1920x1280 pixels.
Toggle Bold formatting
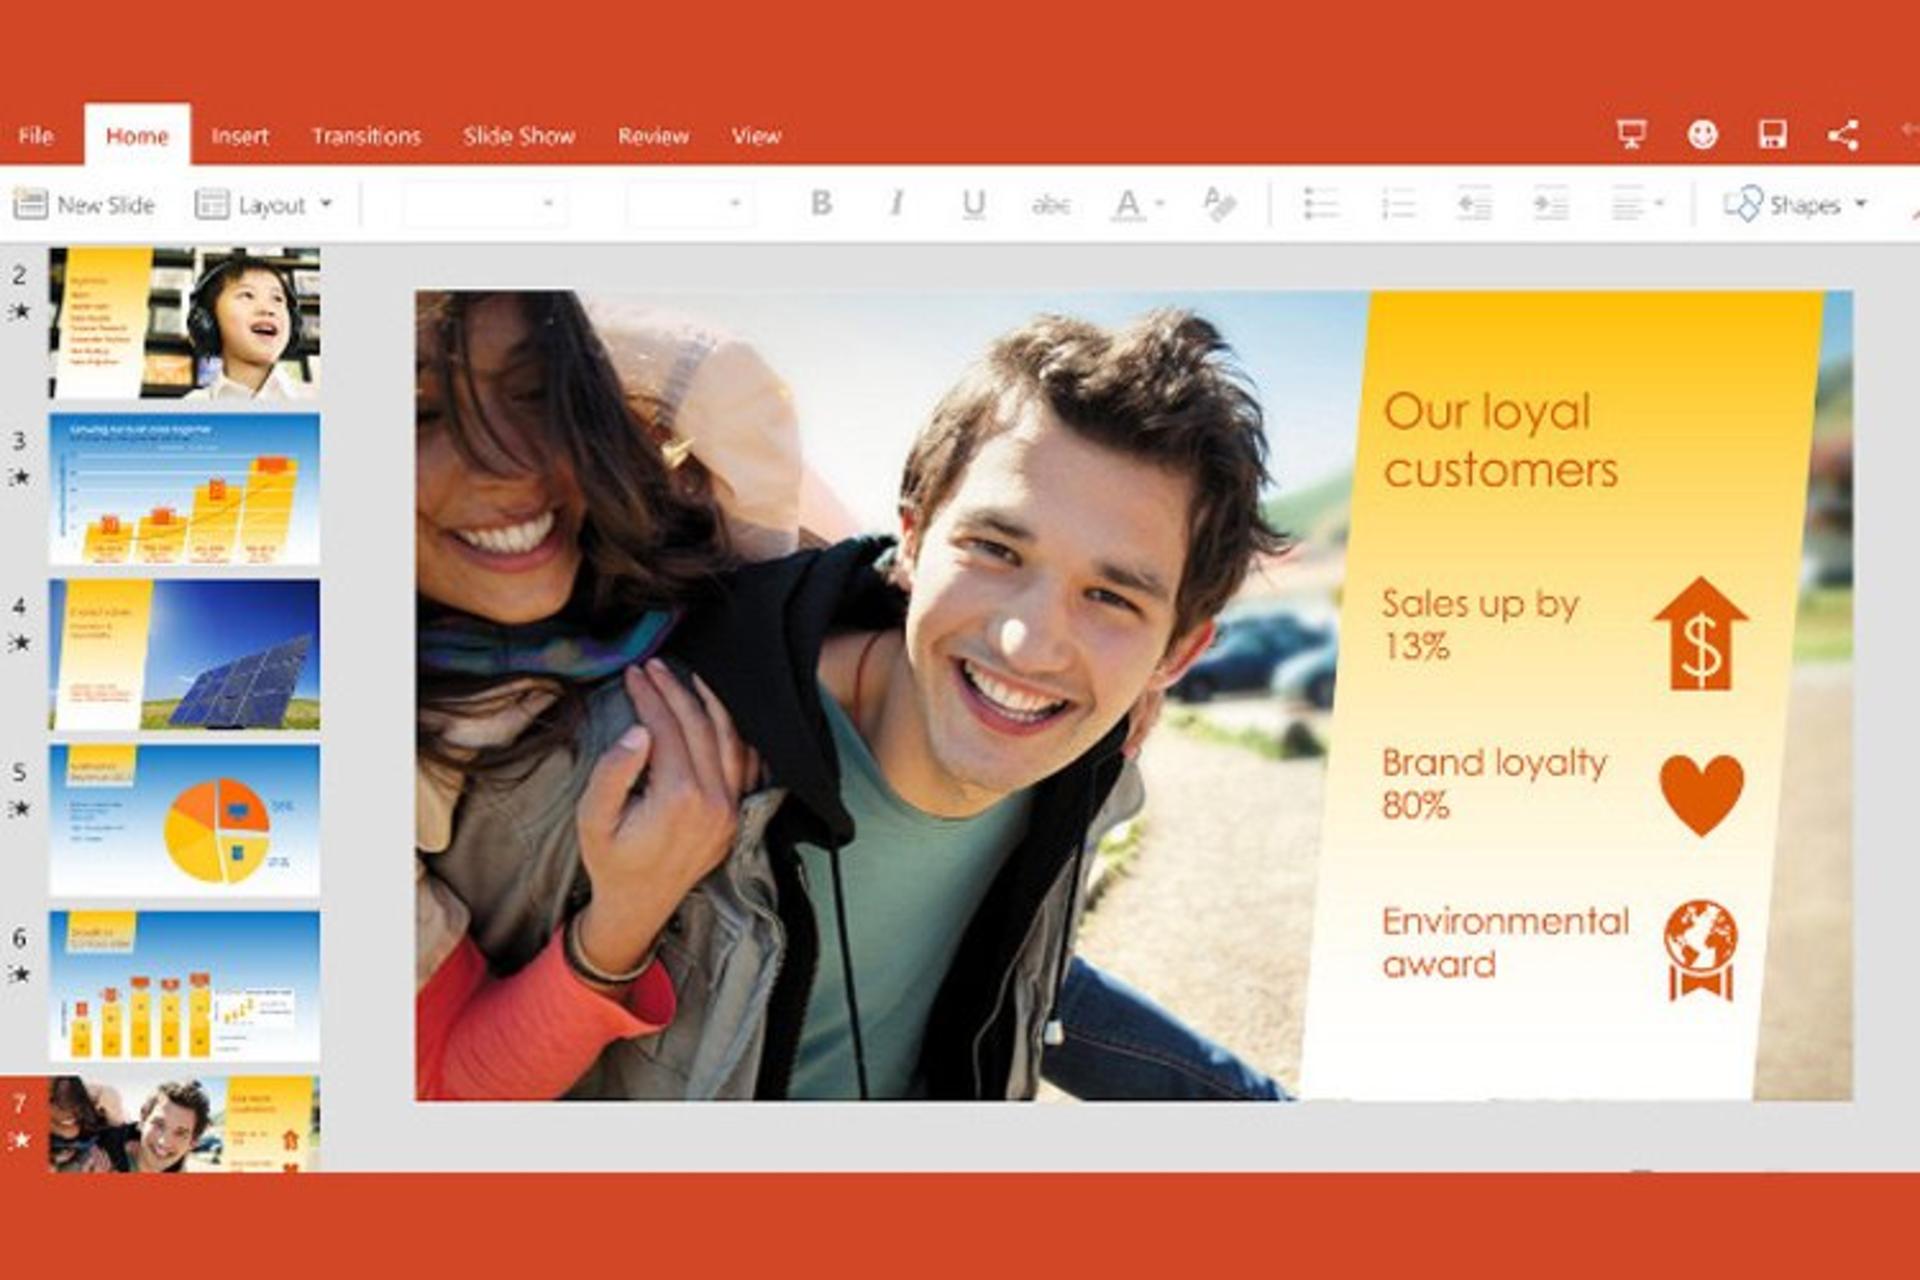821,204
